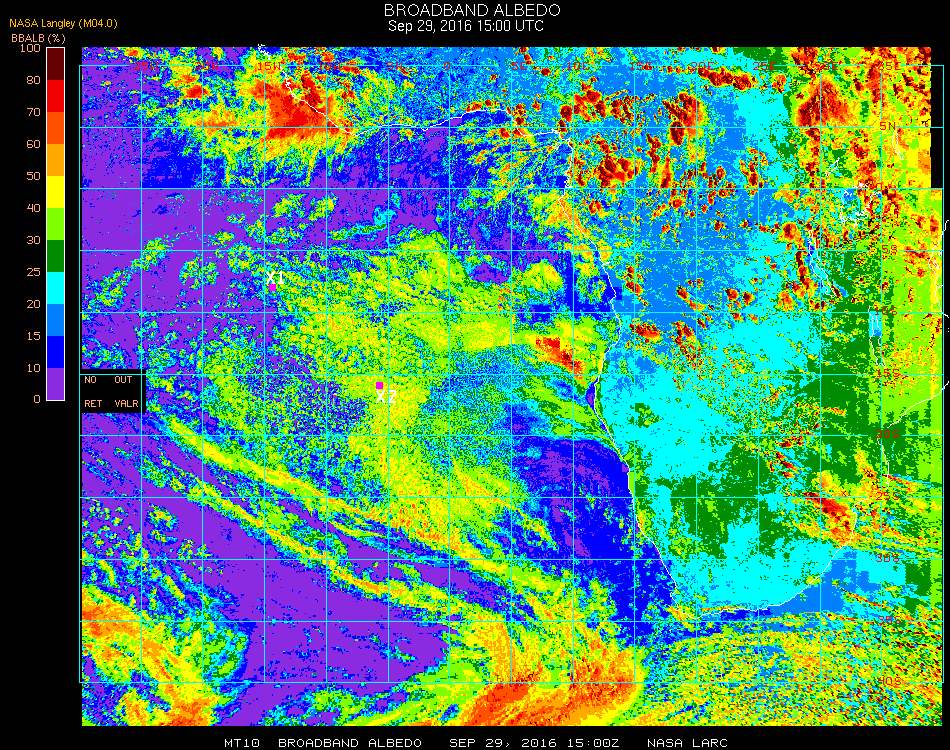Click 'MT10' in the bottom caption

coord(242,743)
